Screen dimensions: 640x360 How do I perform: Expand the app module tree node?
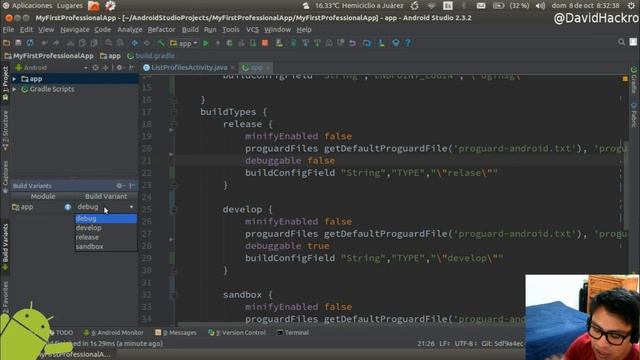(x=14, y=79)
